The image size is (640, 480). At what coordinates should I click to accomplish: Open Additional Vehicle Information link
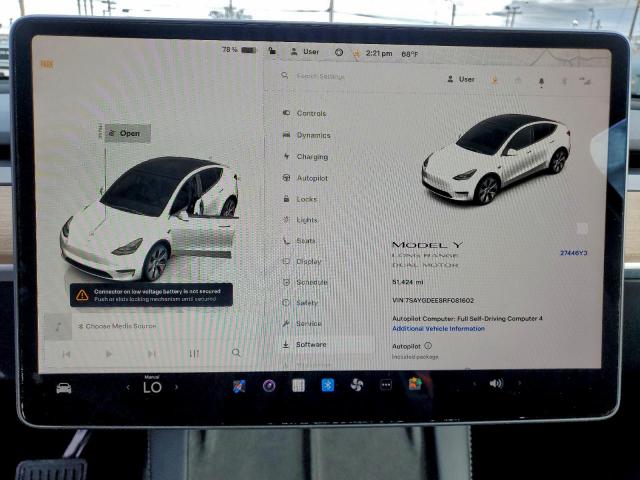[x=438, y=329]
